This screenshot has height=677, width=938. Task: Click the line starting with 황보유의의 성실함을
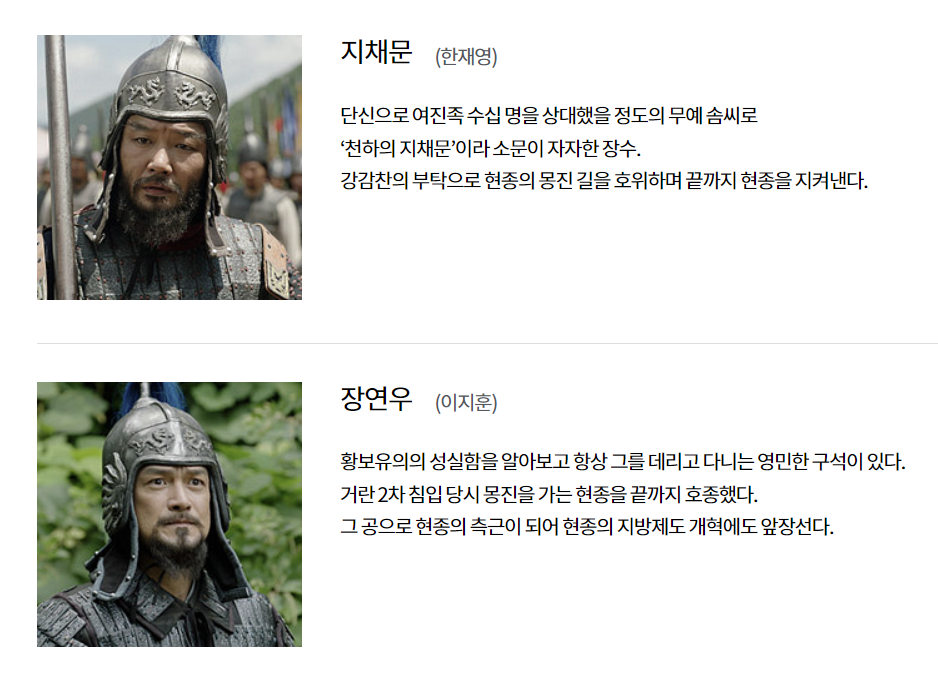click(623, 462)
